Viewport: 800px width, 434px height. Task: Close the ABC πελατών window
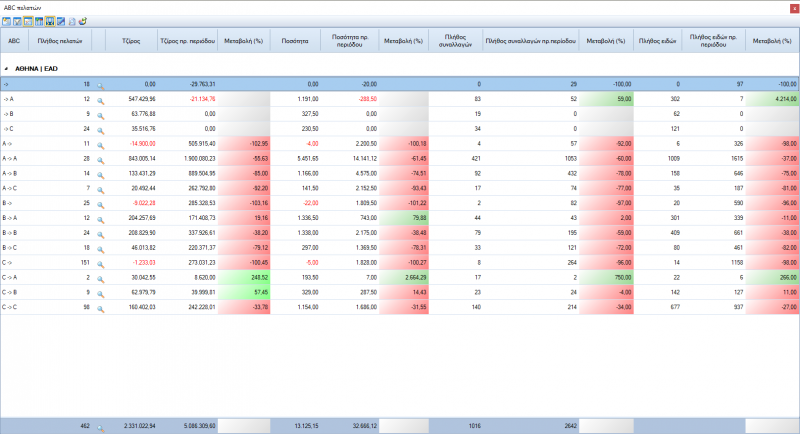pos(794,8)
